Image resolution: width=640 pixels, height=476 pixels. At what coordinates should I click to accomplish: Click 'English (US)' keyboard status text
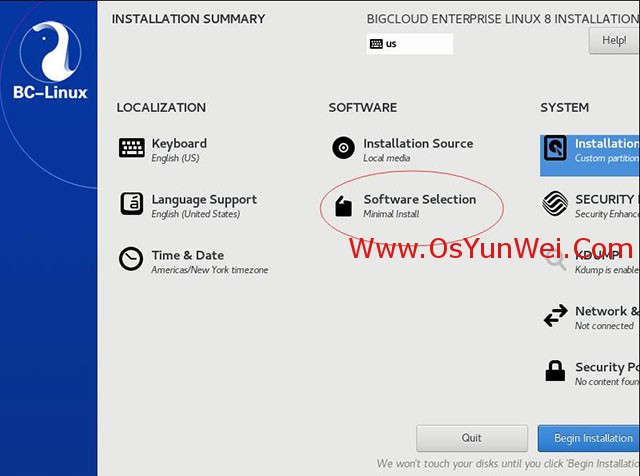point(176,158)
